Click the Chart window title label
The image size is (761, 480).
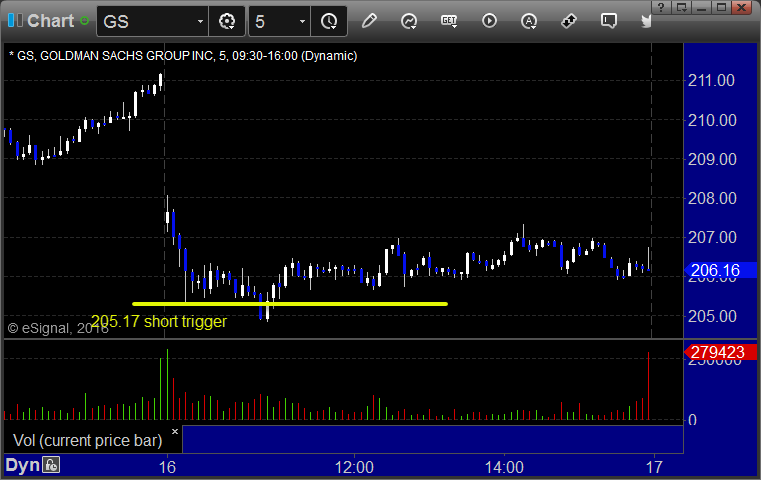50,21
